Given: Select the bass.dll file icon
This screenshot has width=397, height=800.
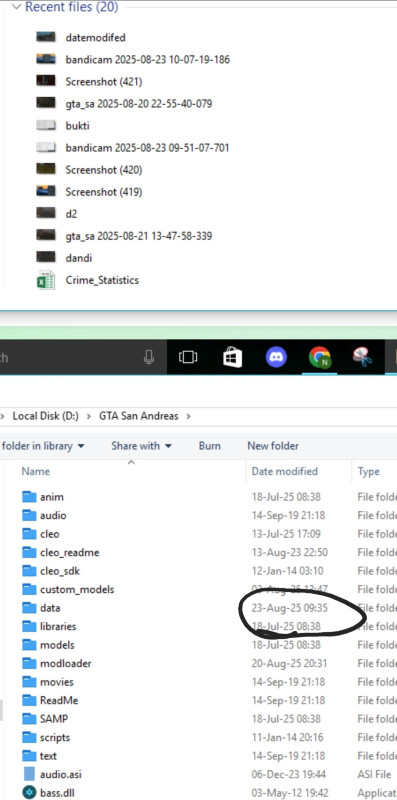Looking at the screenshot, I should coord(30,792).
